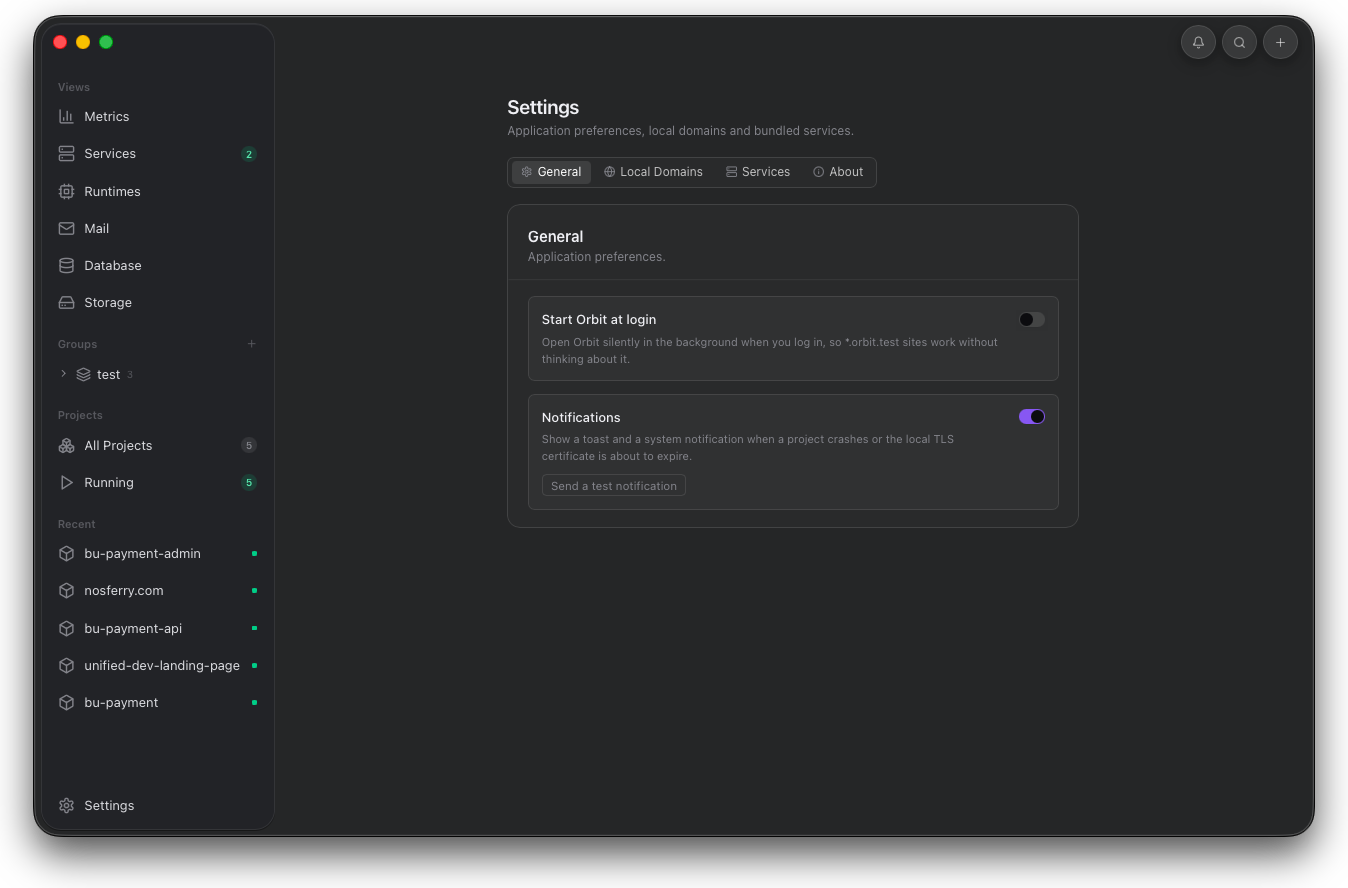This screenshot has height=888, width=1348.
Task: Show Running projects
Action: pyautogui.click(x=109, y=482)
